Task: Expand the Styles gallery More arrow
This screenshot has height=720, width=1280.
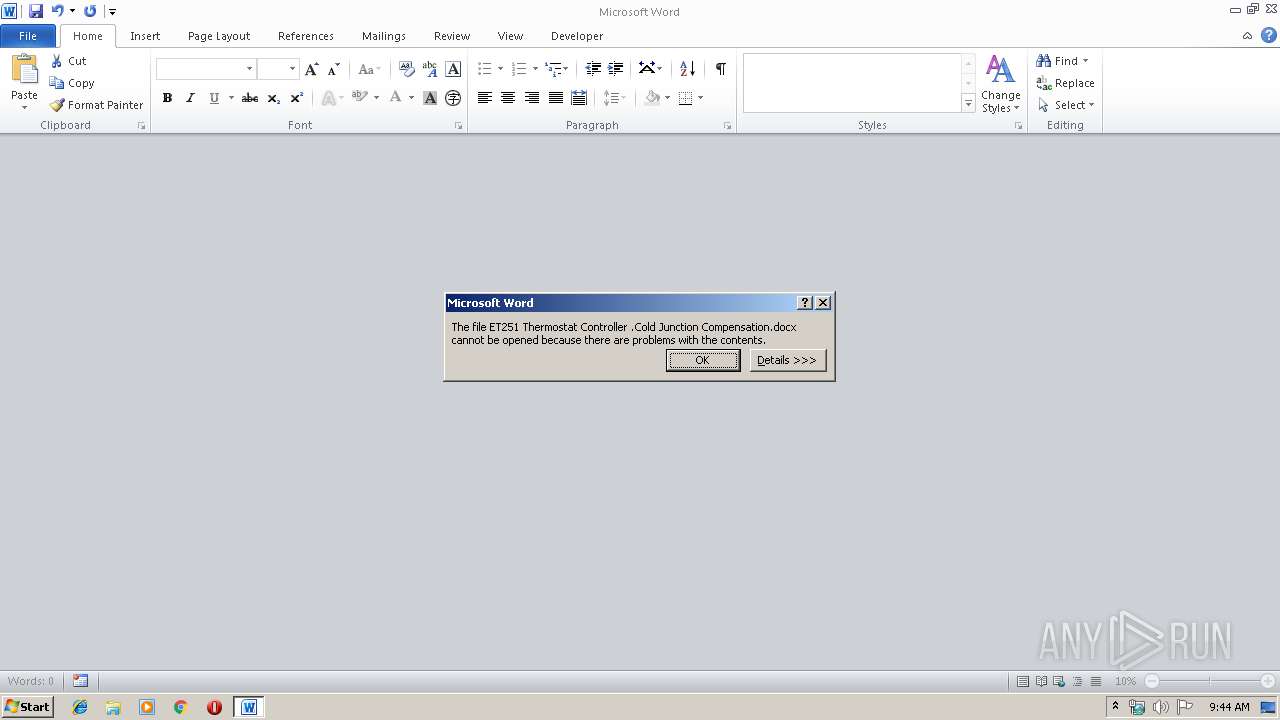Action: 968,103
